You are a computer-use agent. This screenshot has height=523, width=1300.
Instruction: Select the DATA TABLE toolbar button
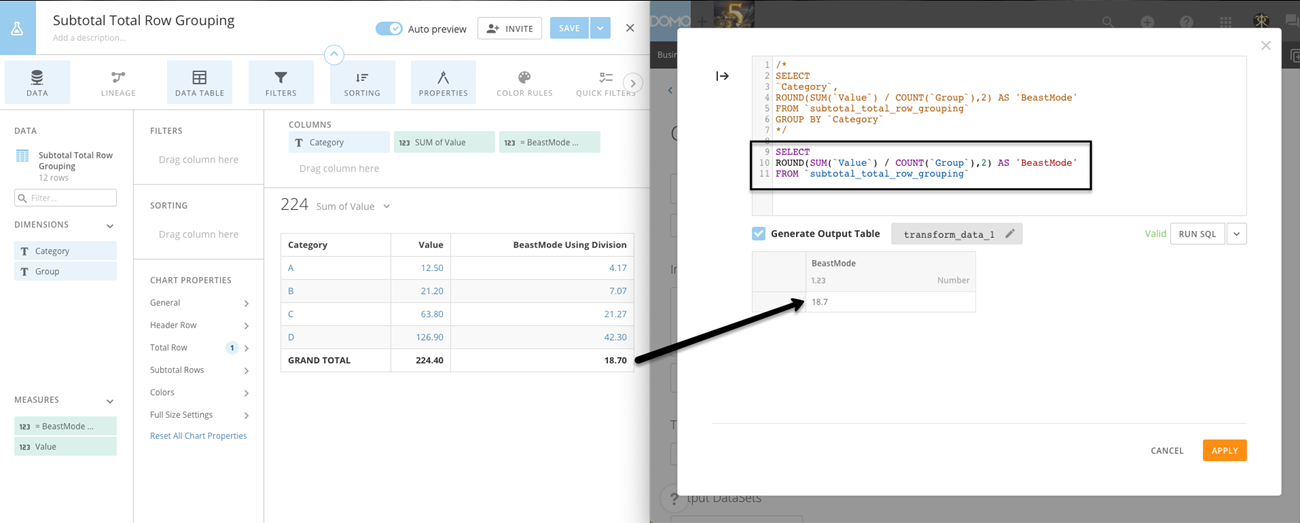199,82
